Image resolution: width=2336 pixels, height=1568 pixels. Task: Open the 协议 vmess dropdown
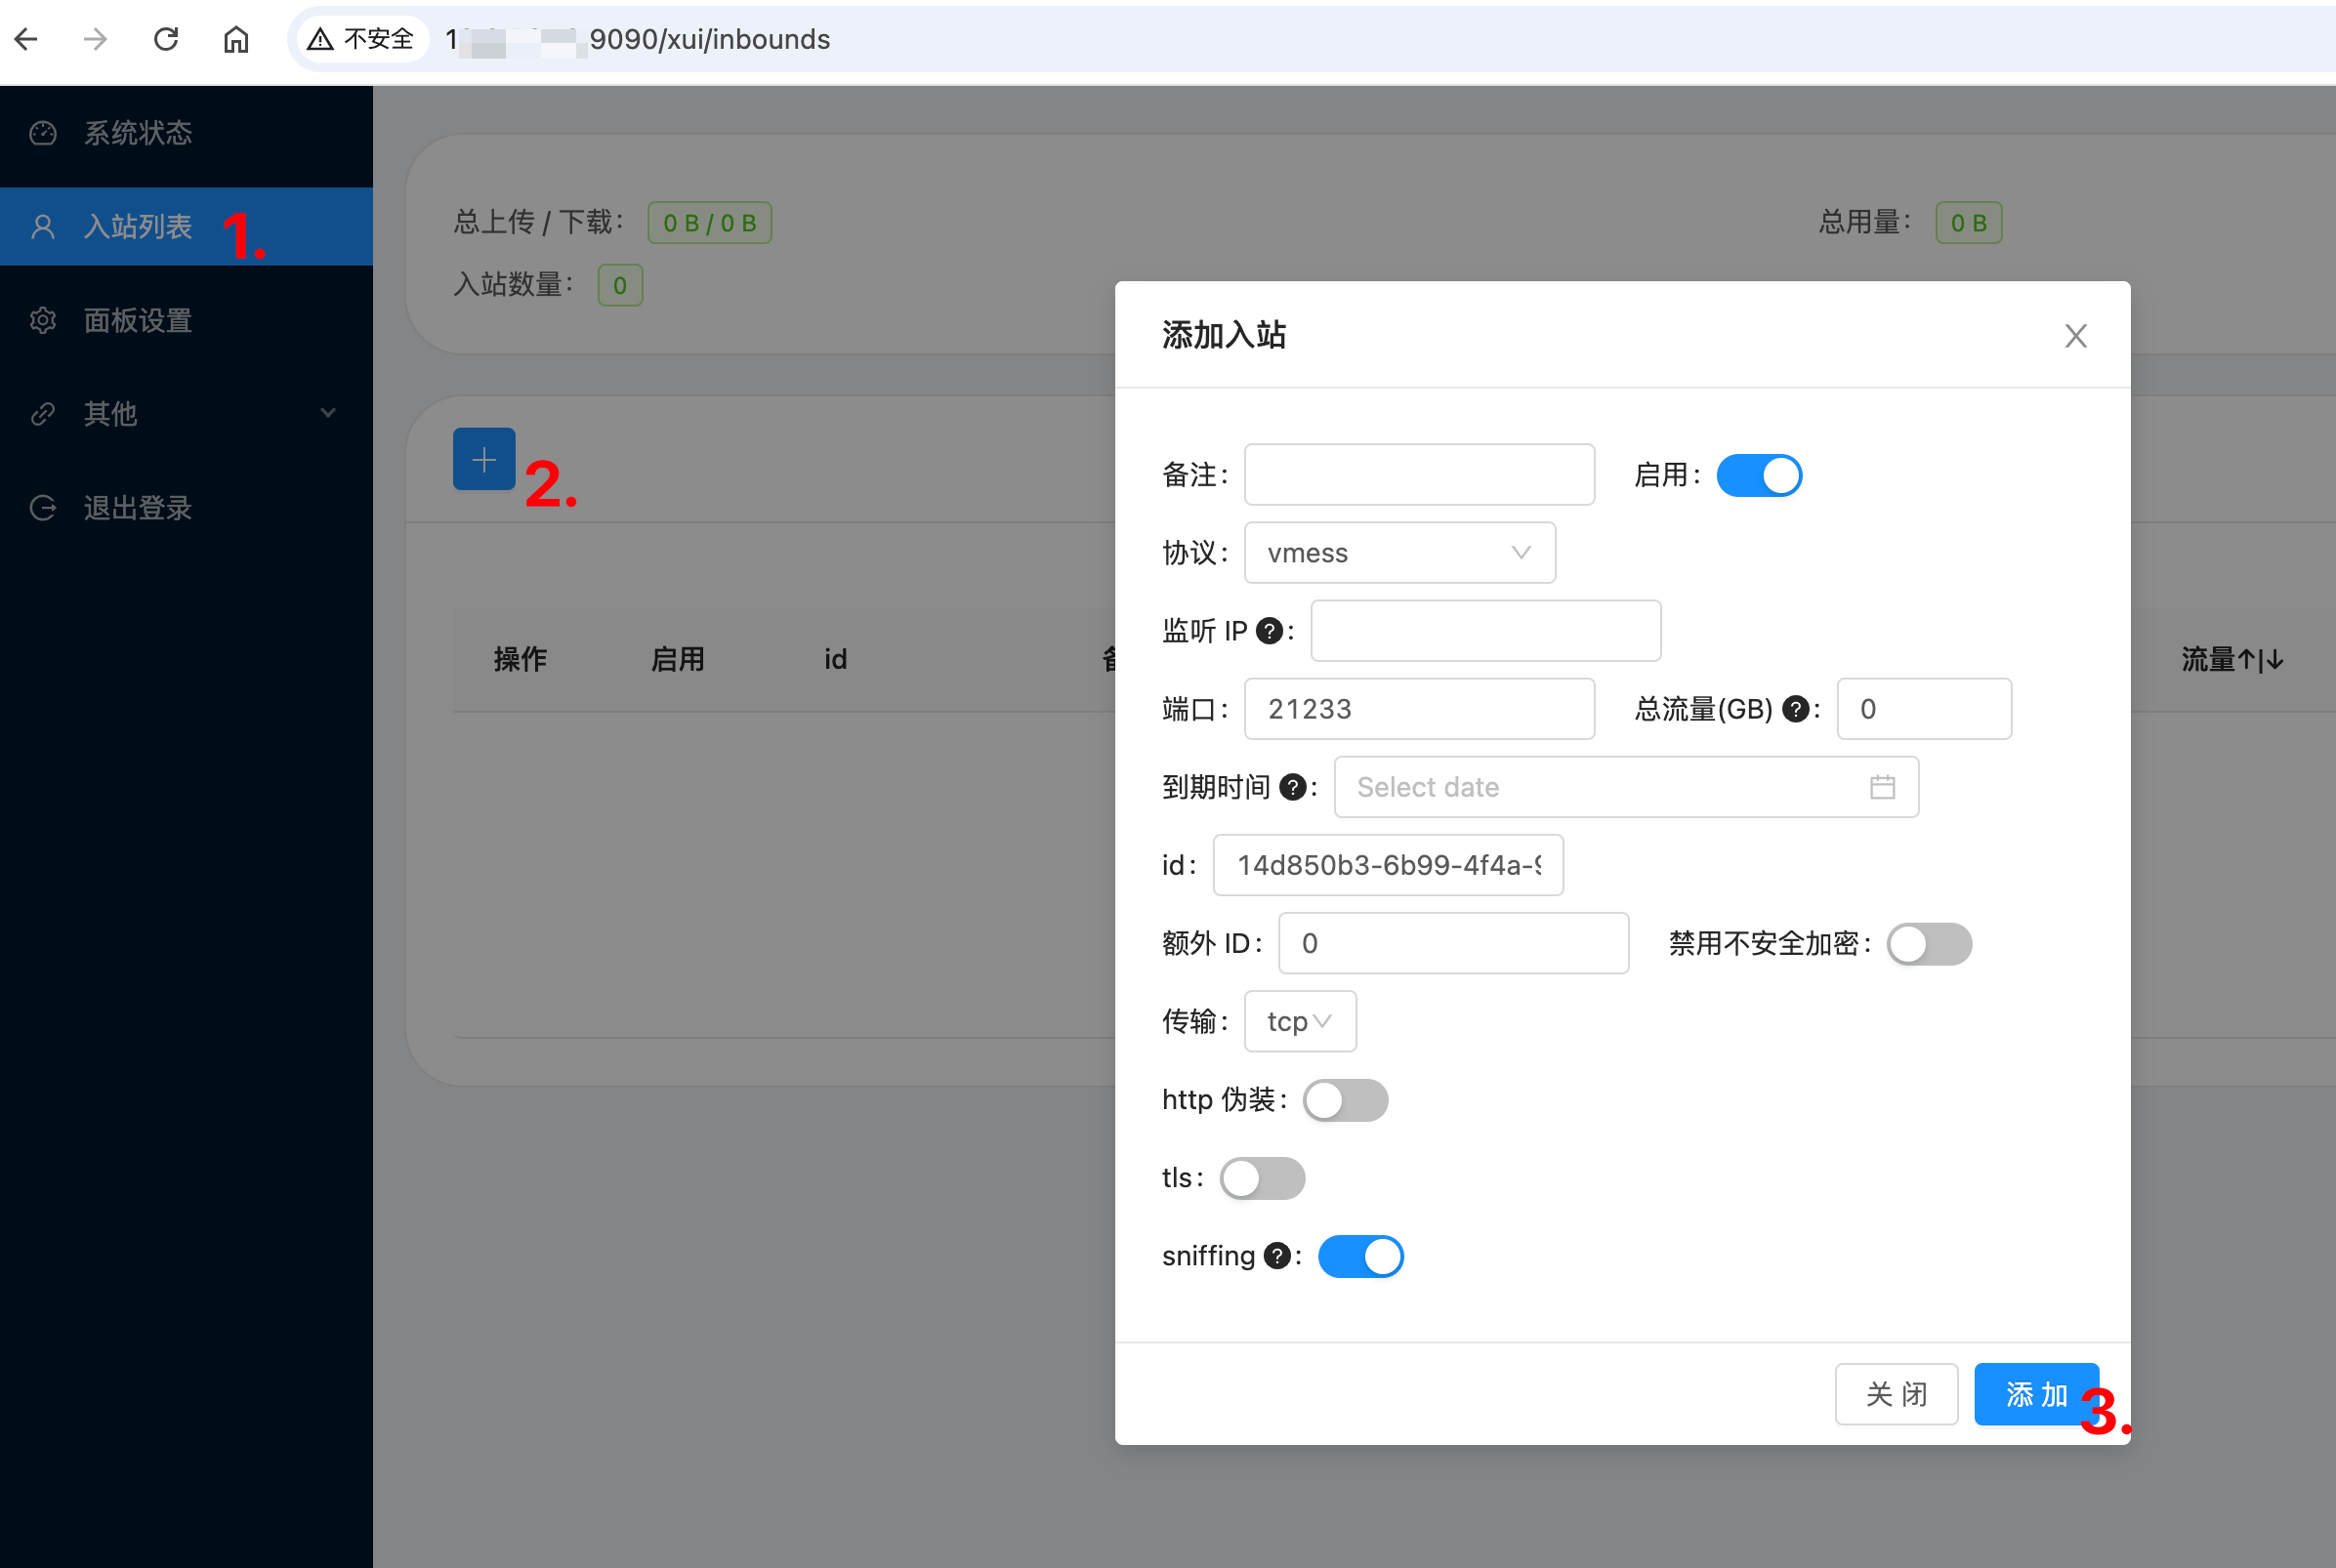(1398, 553)
